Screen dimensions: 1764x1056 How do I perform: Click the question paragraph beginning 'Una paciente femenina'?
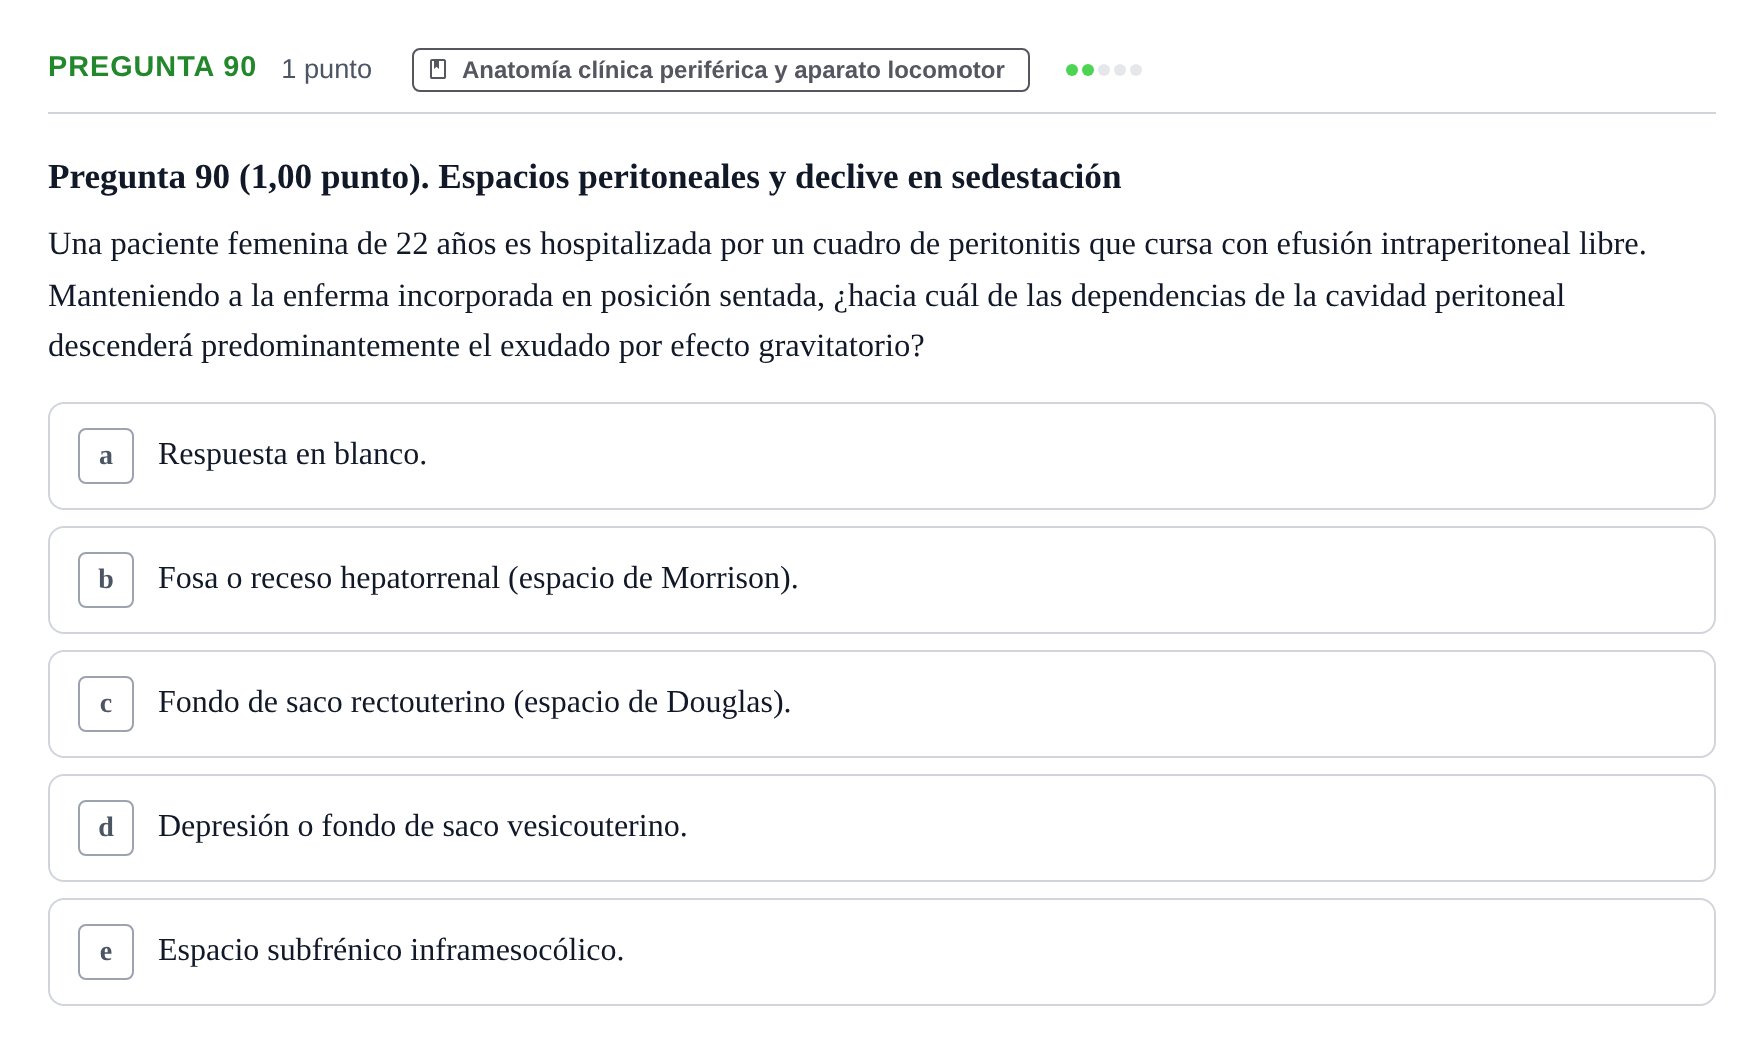coord(847,295)
